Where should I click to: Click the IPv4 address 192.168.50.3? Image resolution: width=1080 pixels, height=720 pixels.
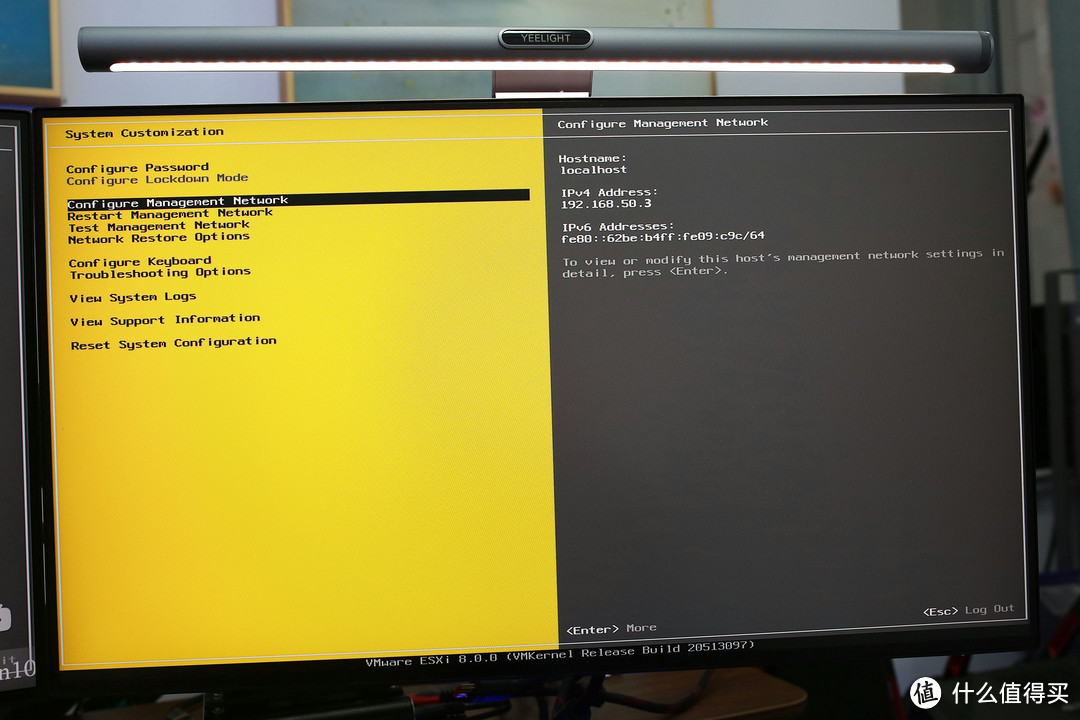[x=605, y=202]
